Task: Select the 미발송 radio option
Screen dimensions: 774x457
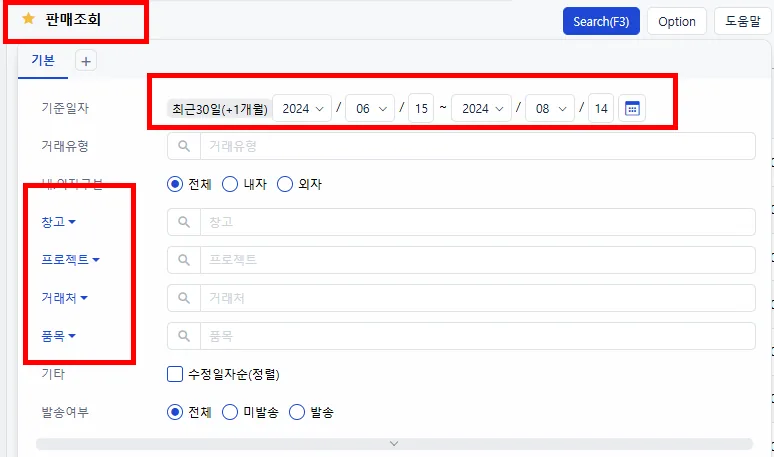Action: click(x=230, y=412)
